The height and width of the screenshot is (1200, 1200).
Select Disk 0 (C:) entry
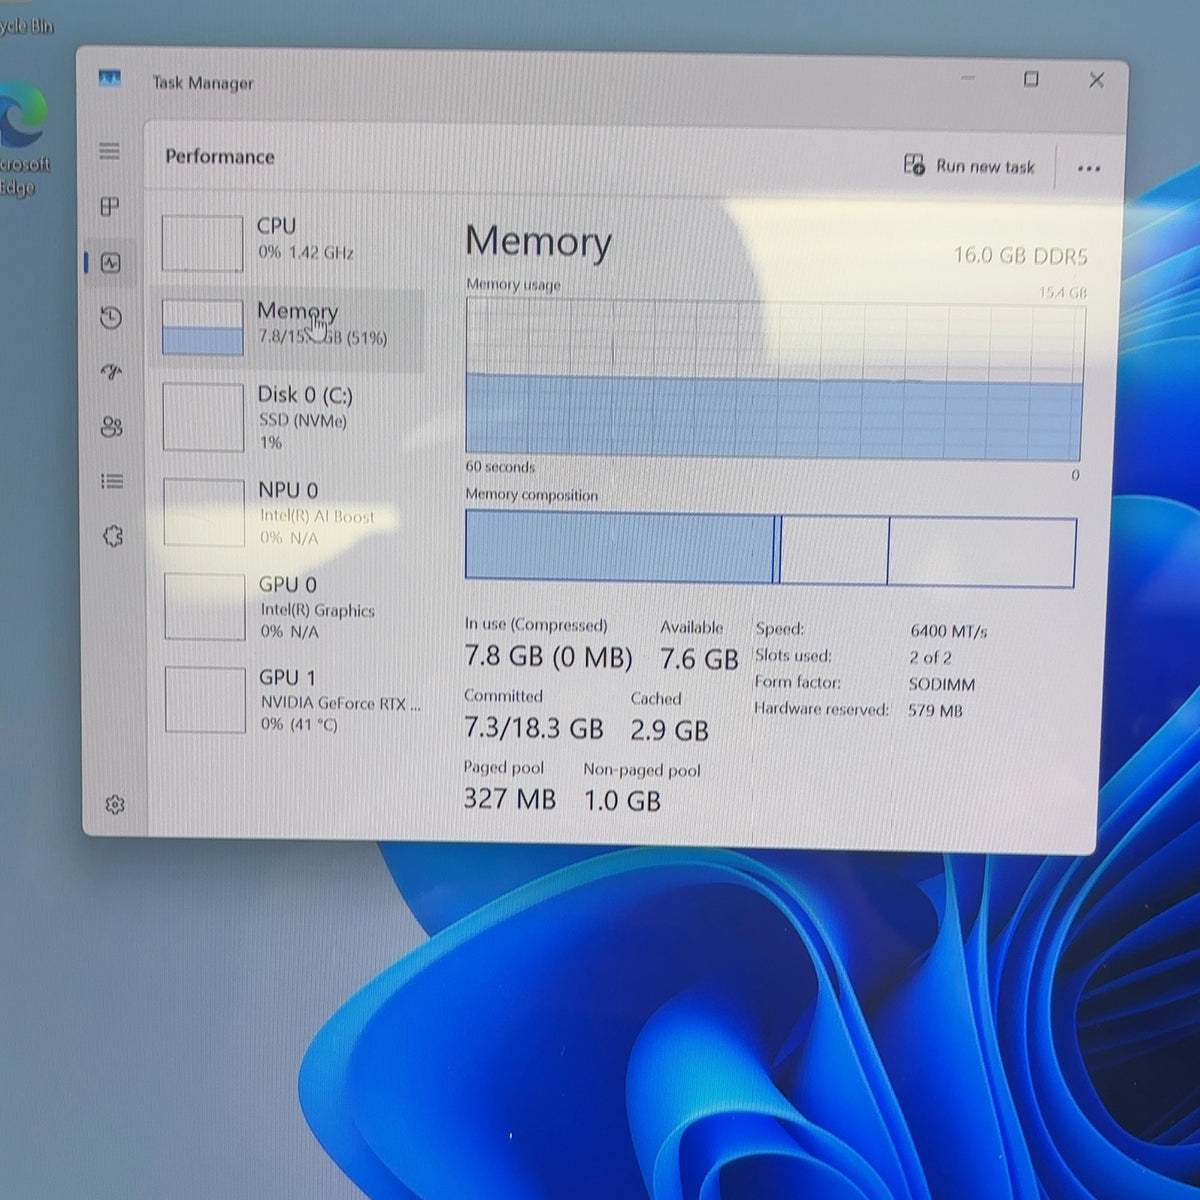(x=288, y=417)
